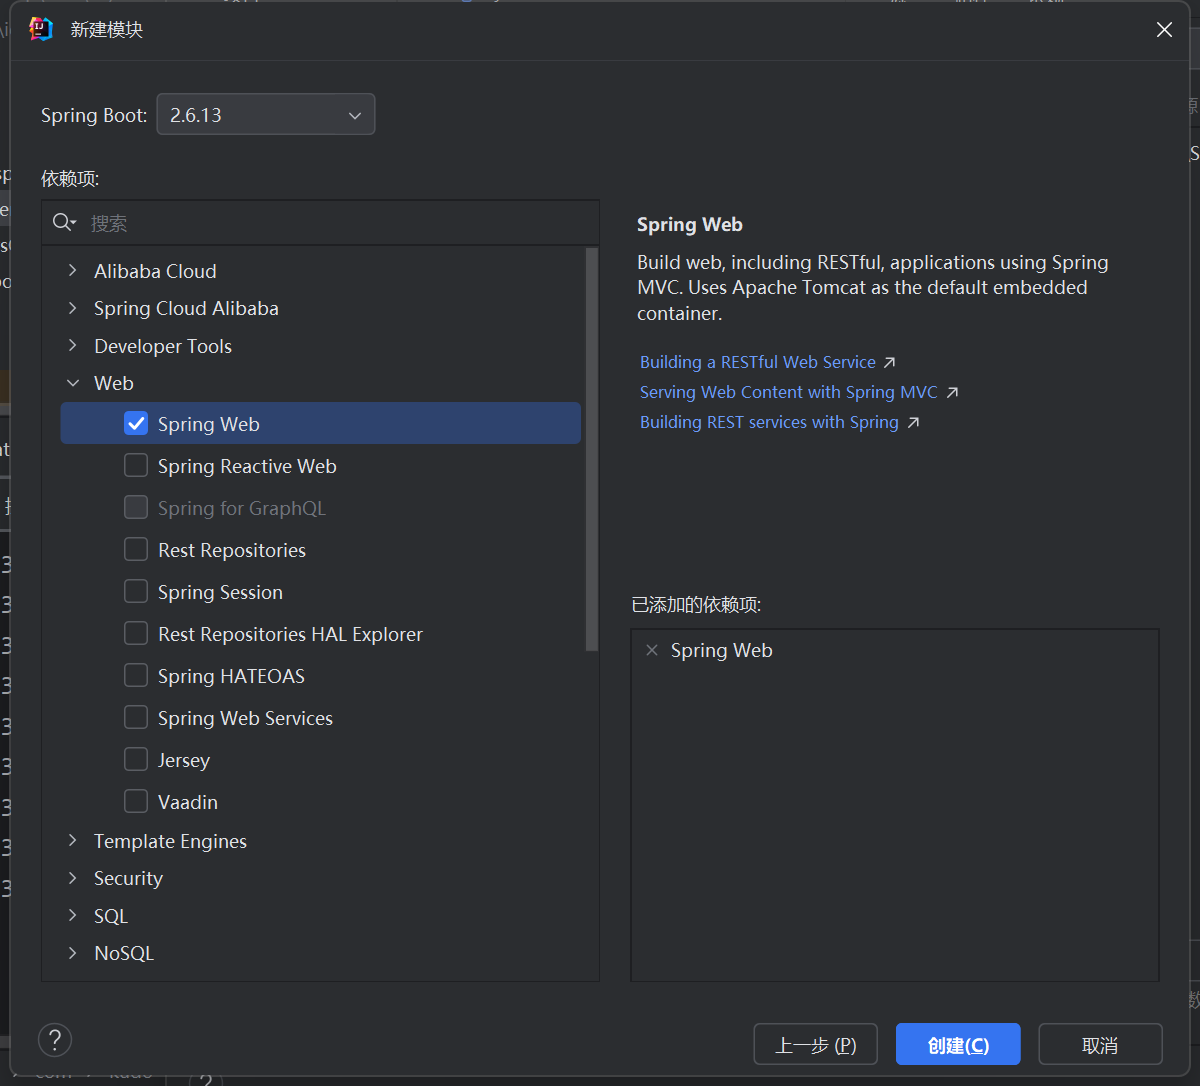1200x1086 pixels.
Task: Click the search magnifier icon in dependencies
Action: point(63,222)
